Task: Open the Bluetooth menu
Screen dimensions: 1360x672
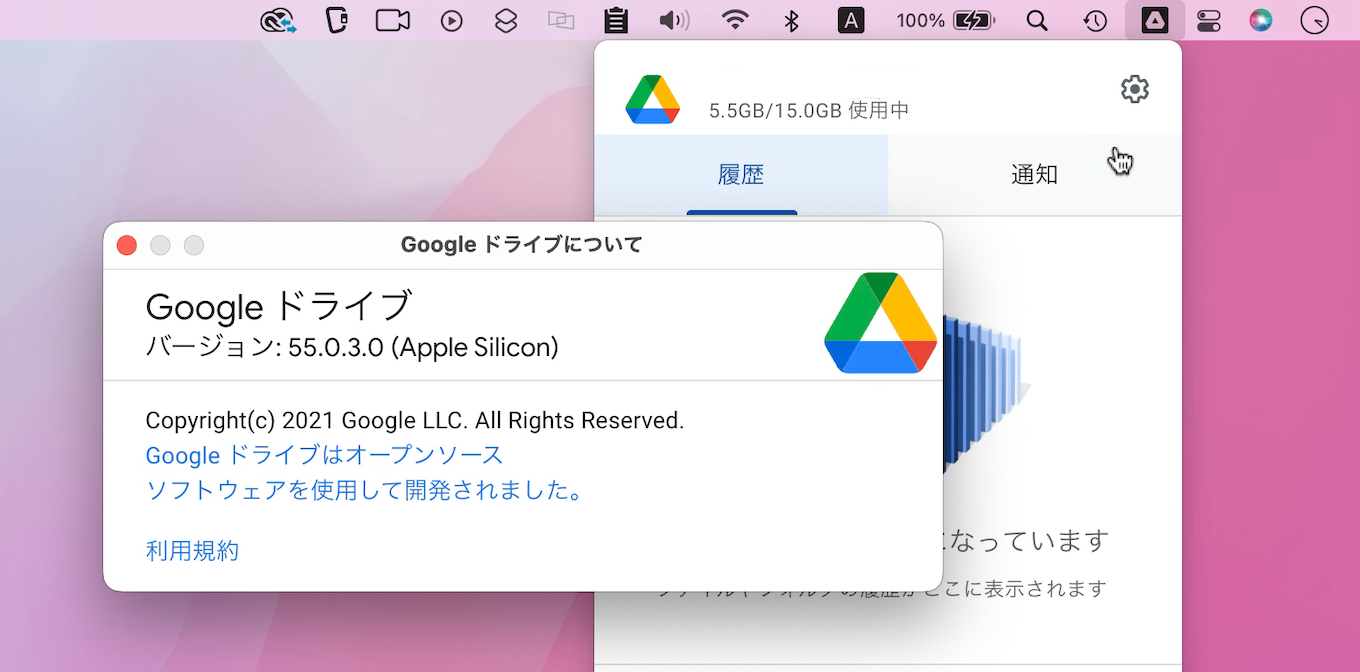Action: (x=792, y=20)
